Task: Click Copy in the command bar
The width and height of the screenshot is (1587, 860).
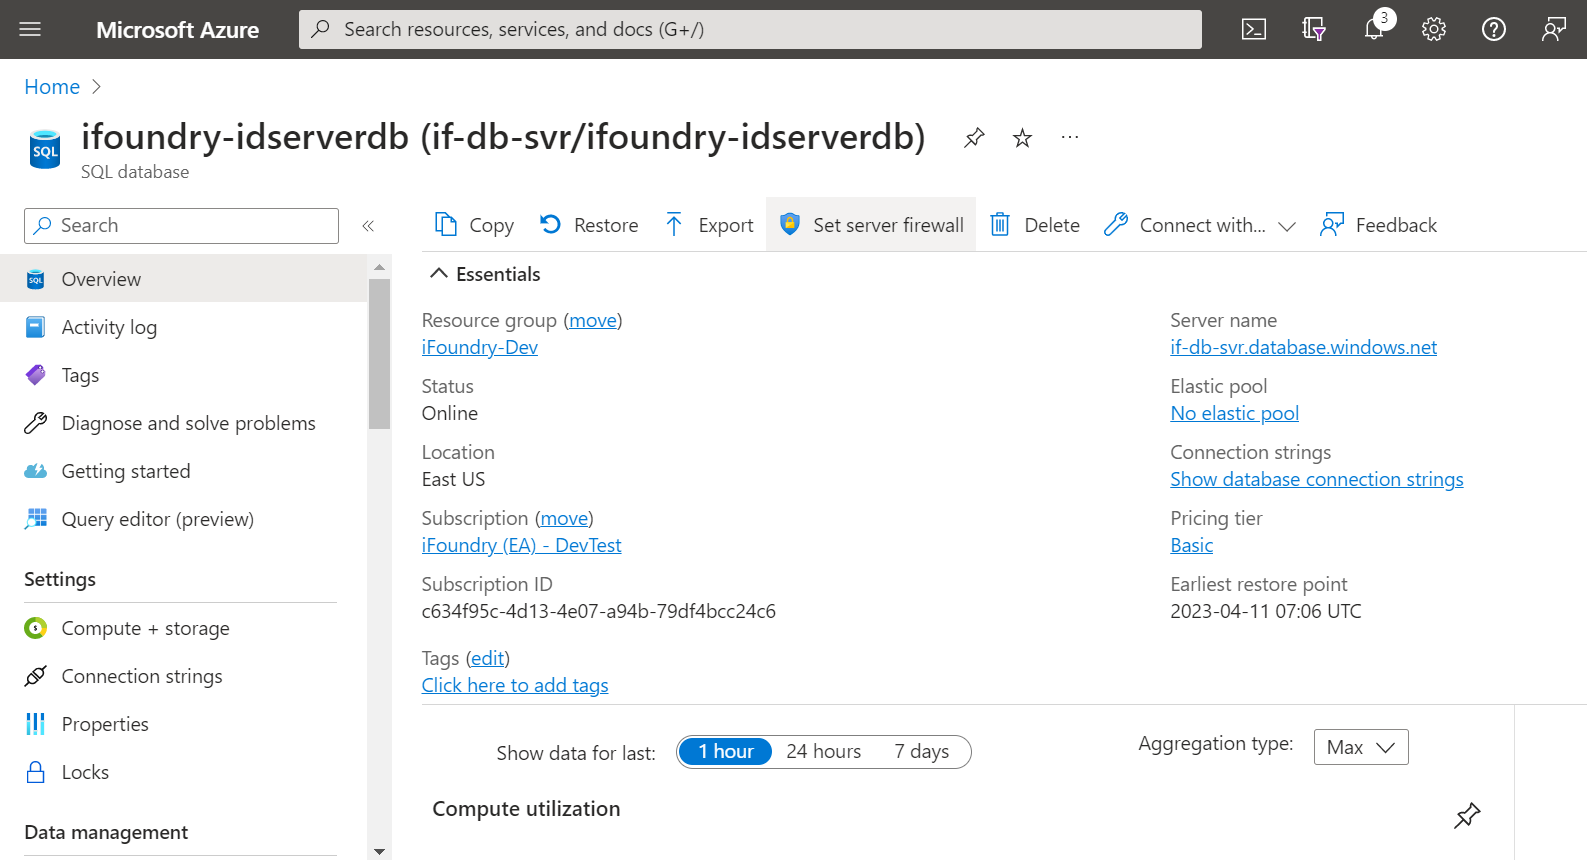Action: pos(474,225)
